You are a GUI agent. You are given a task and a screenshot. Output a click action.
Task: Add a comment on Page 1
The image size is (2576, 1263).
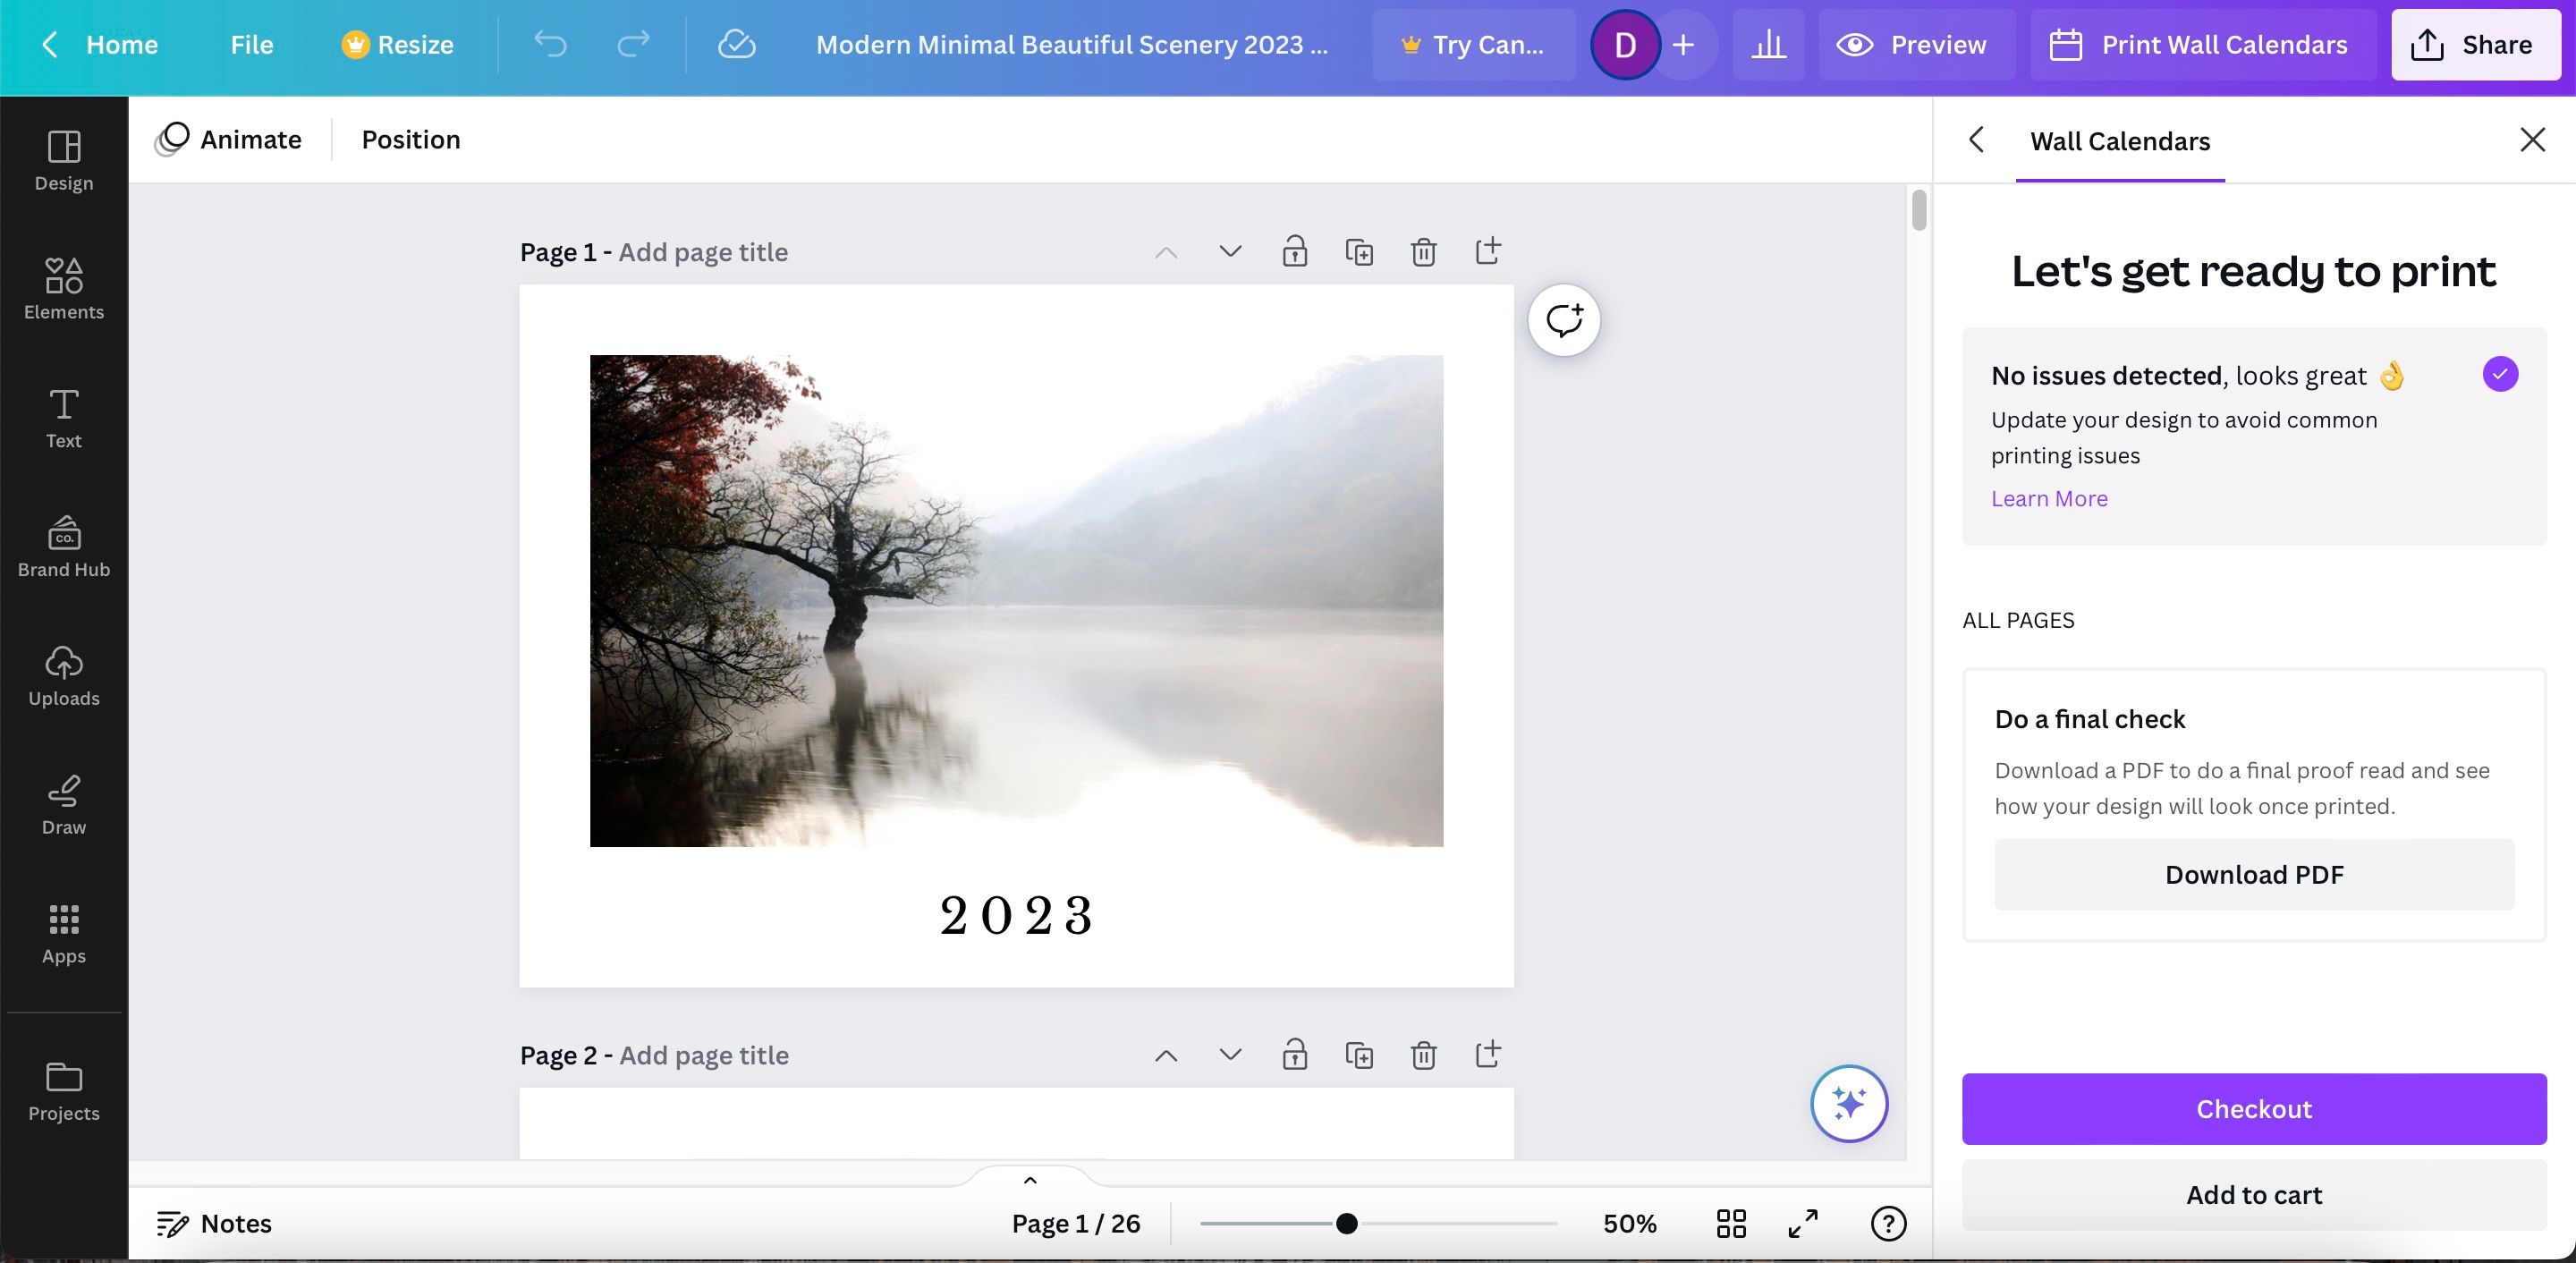1563,320
